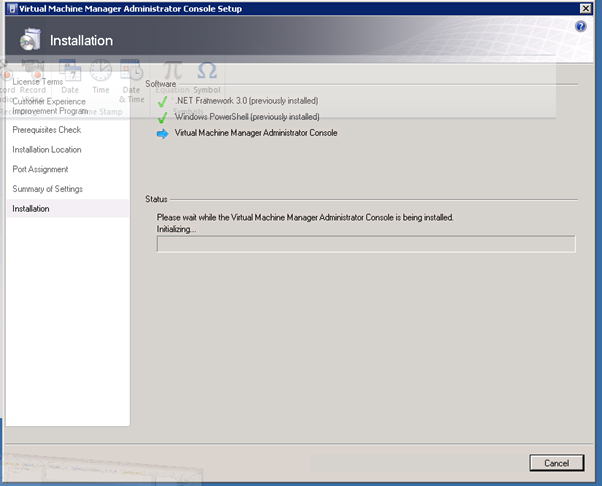Select Prerequisites Check step
Image resolution: width=602 pixels, height=486 pixels.
click(x=46, y=130)
